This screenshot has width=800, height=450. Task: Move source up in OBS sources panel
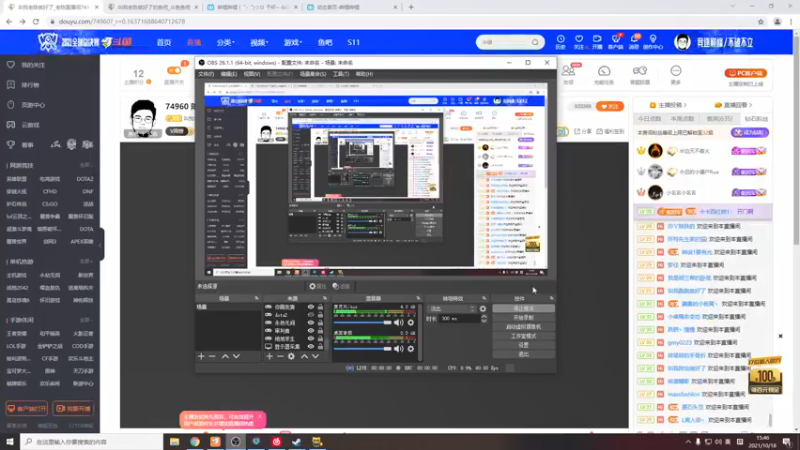pyautogui.click(x=304, y=356)
